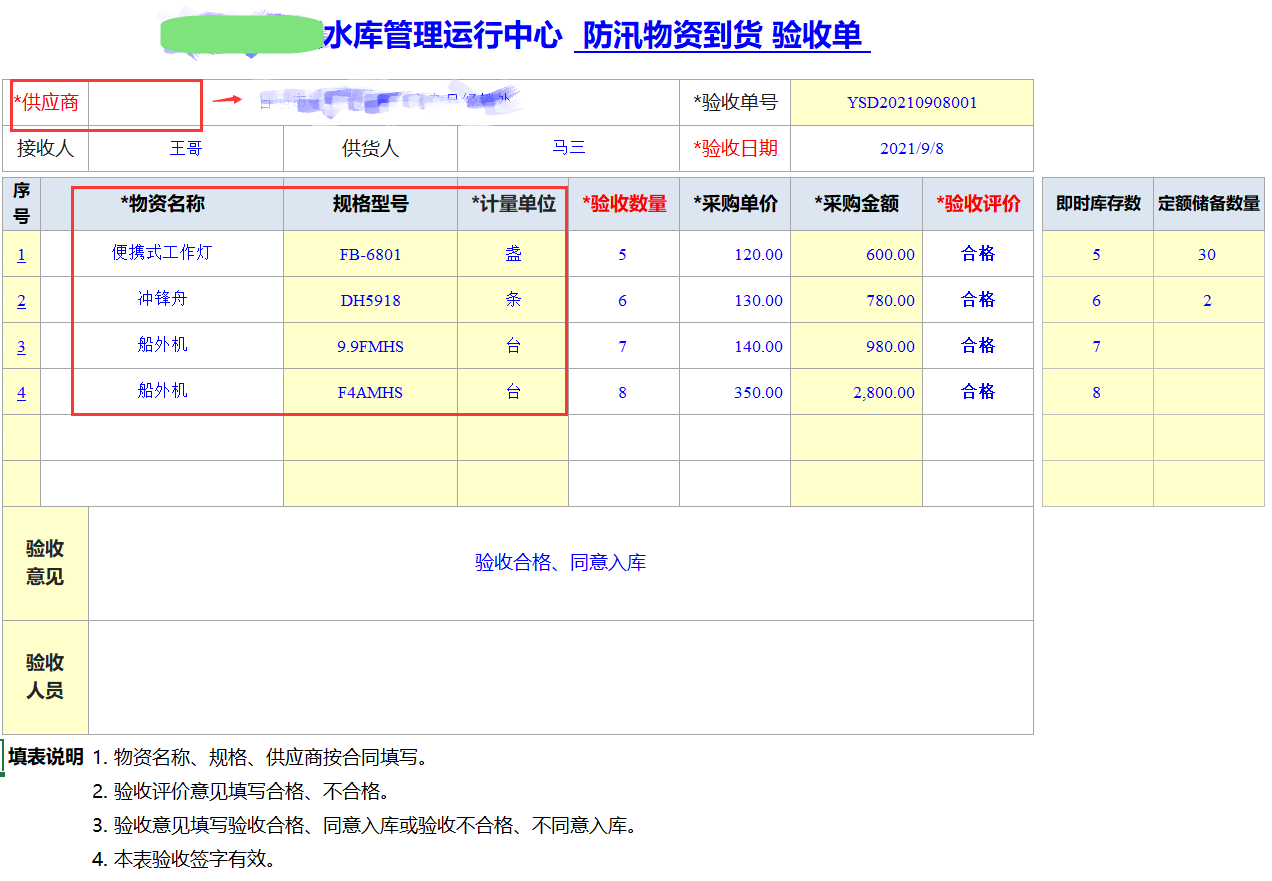Select row number 1 hyperlink
This screenshot has width=1272, height=881.
pos(21,254)
